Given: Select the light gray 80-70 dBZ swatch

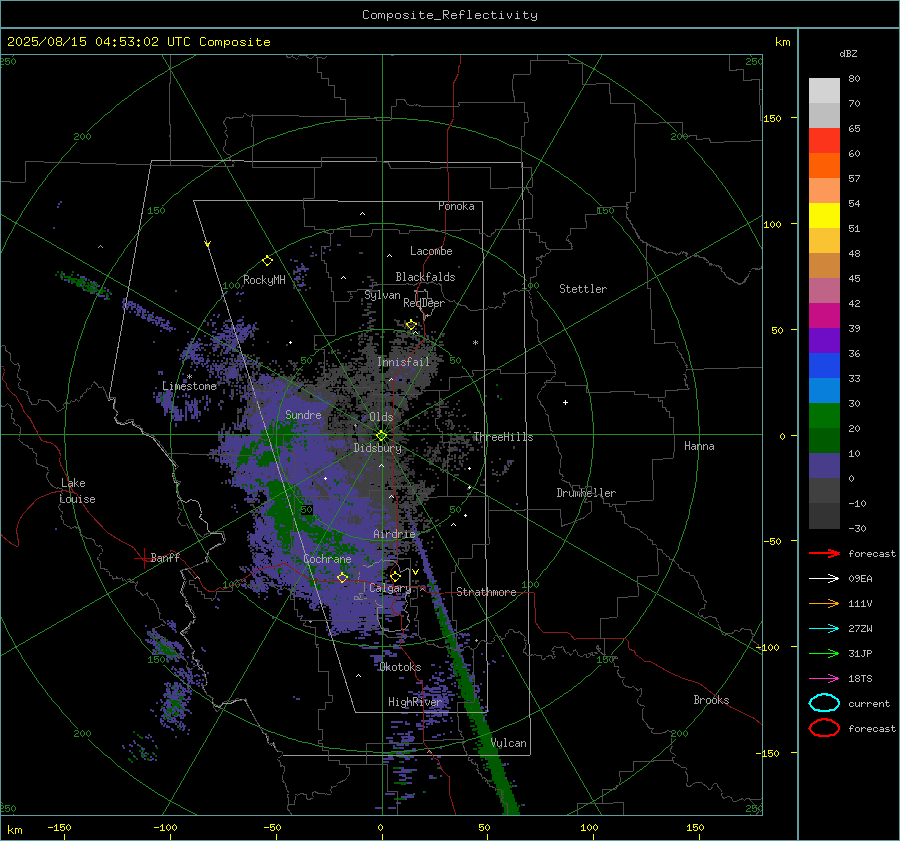Looking at the screenshot, I should 824,91.
